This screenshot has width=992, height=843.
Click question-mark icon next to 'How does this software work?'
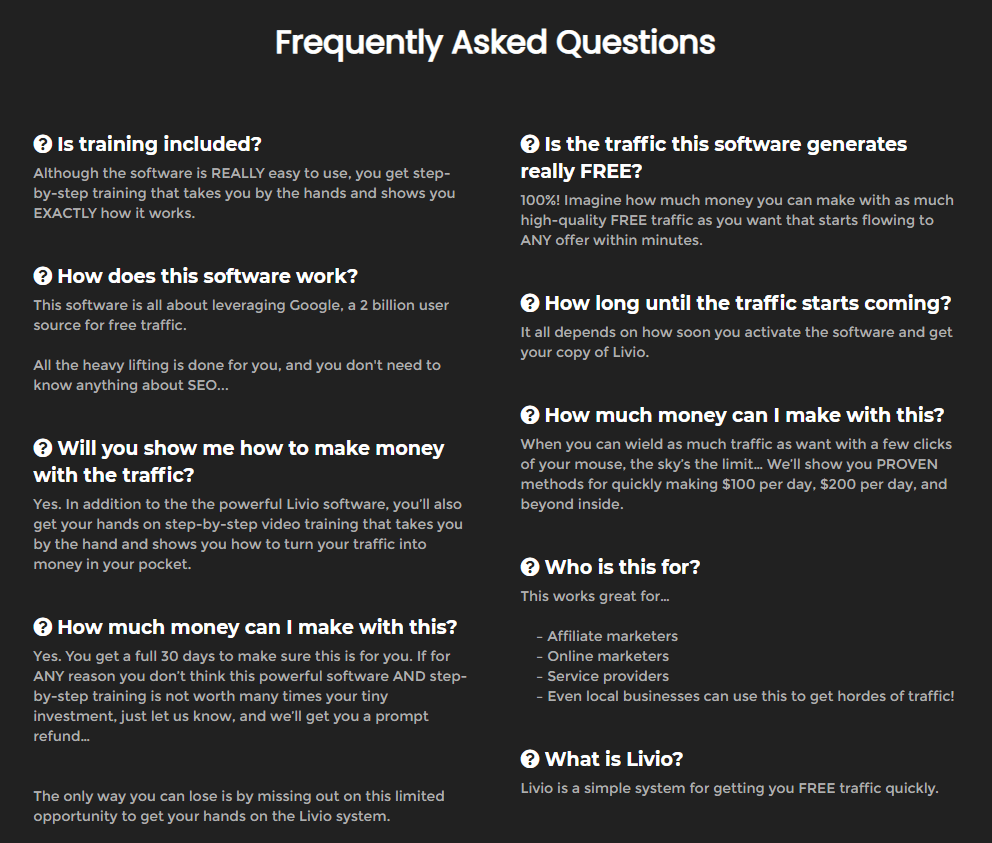[x=42, y=276]
